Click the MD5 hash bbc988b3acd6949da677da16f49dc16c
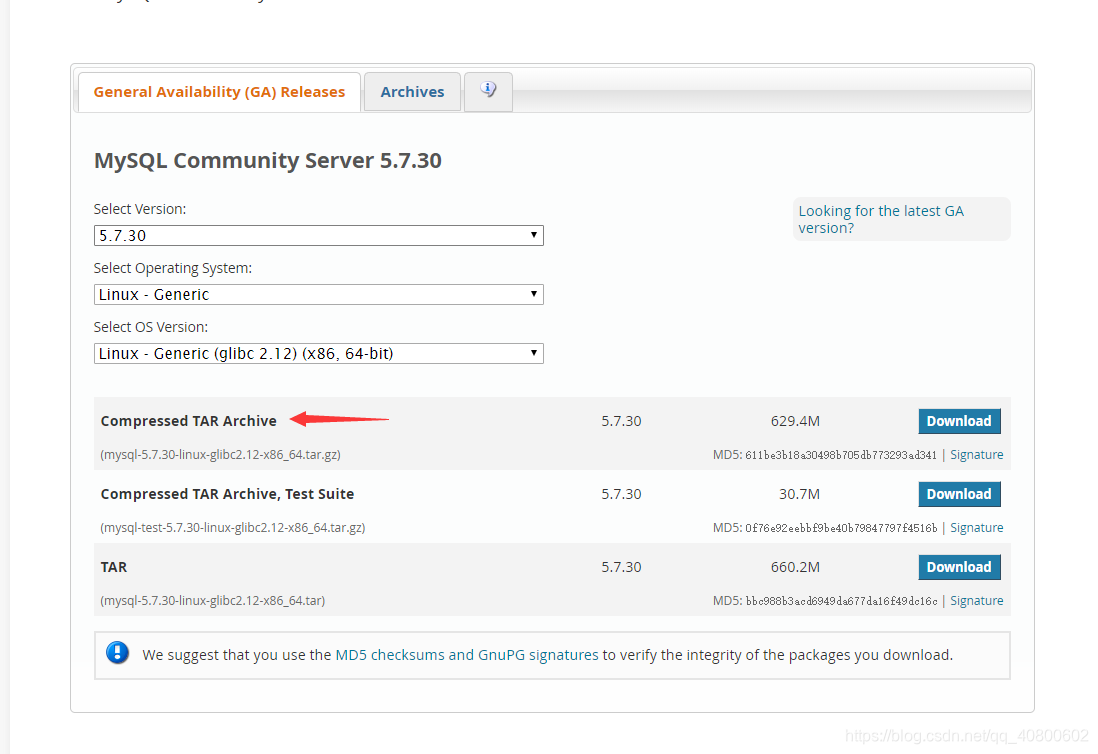The image size is (1098, 754). click(x=840, y=601)
